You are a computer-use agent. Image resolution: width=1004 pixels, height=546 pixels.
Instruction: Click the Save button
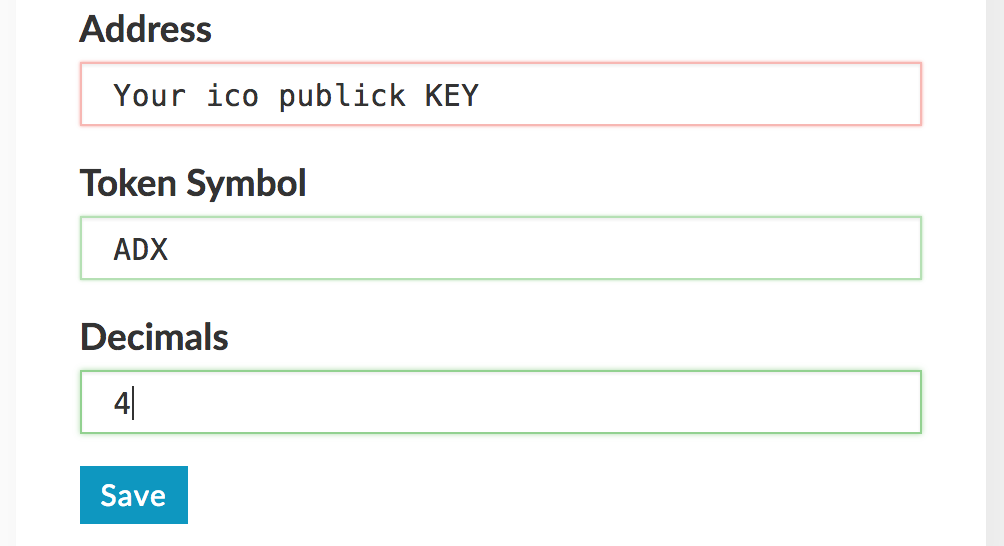click(x=133, y=495)
